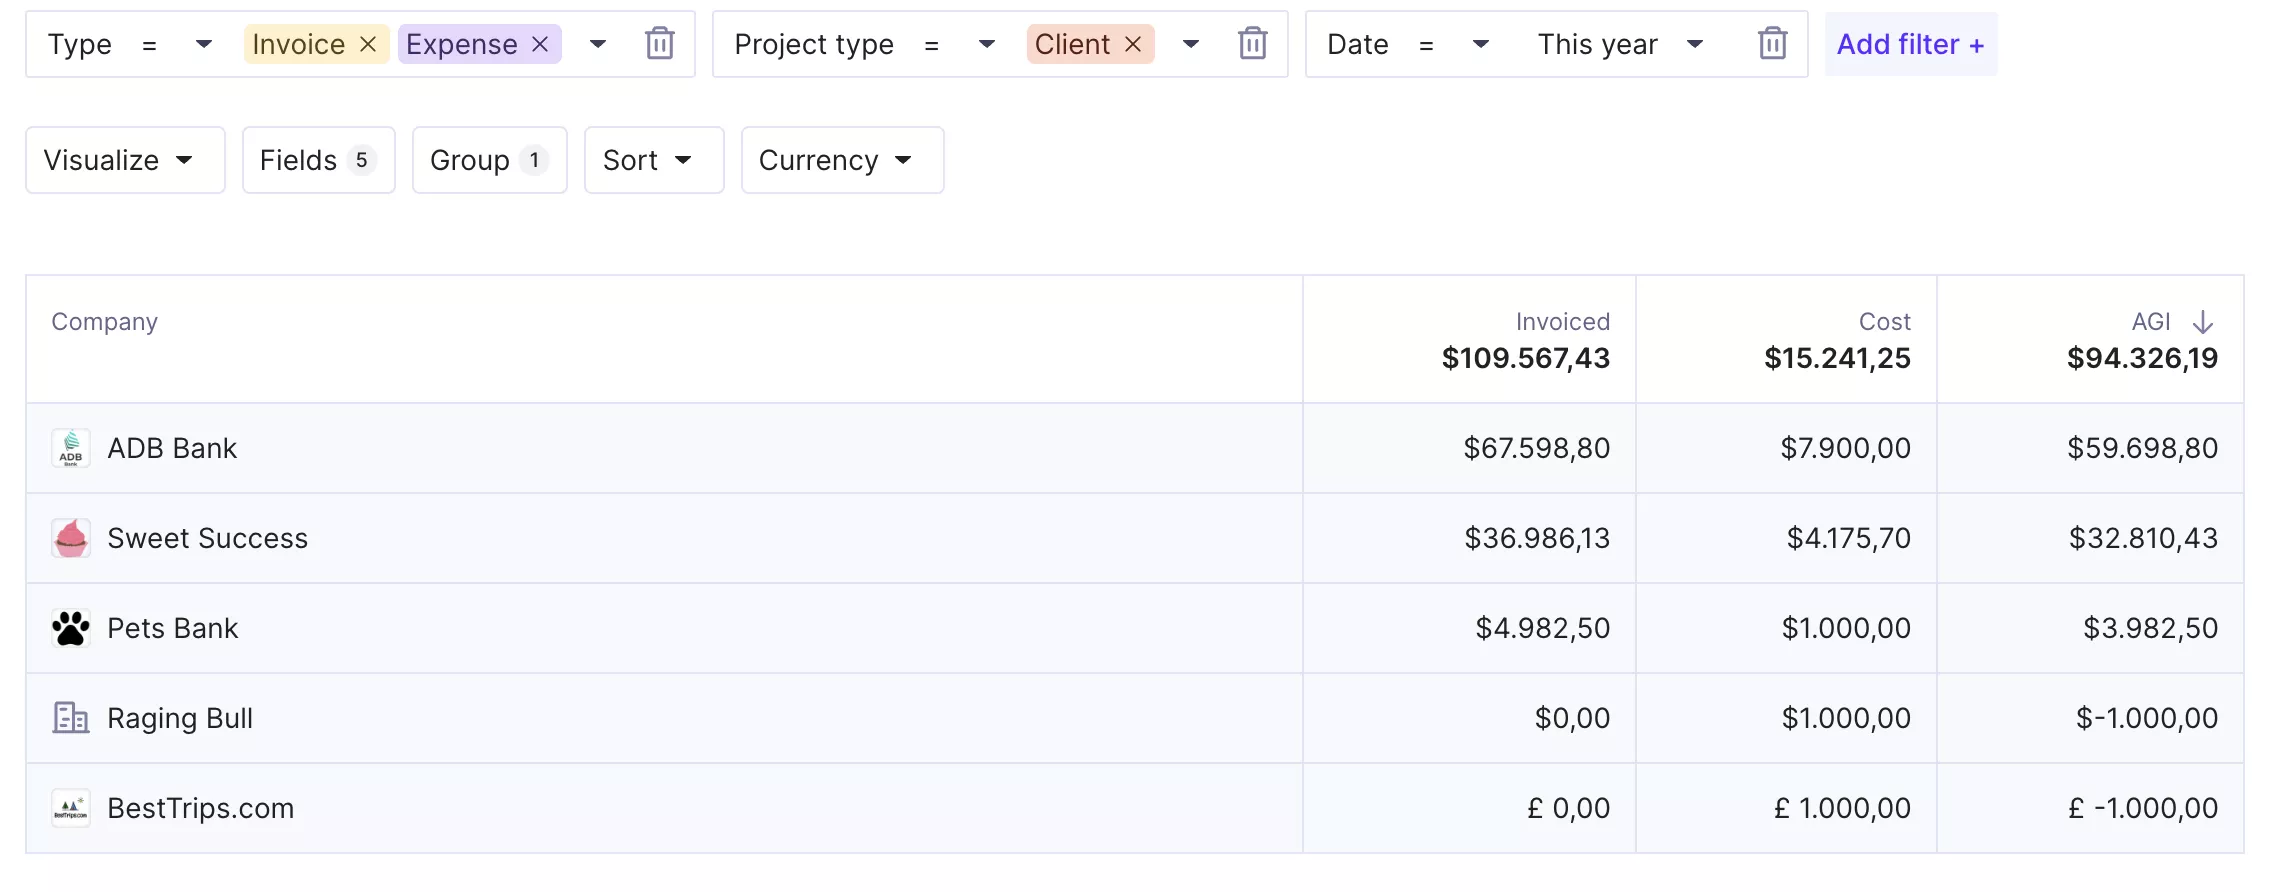Expand the Currency dropdown

click(x=841, y=160)
